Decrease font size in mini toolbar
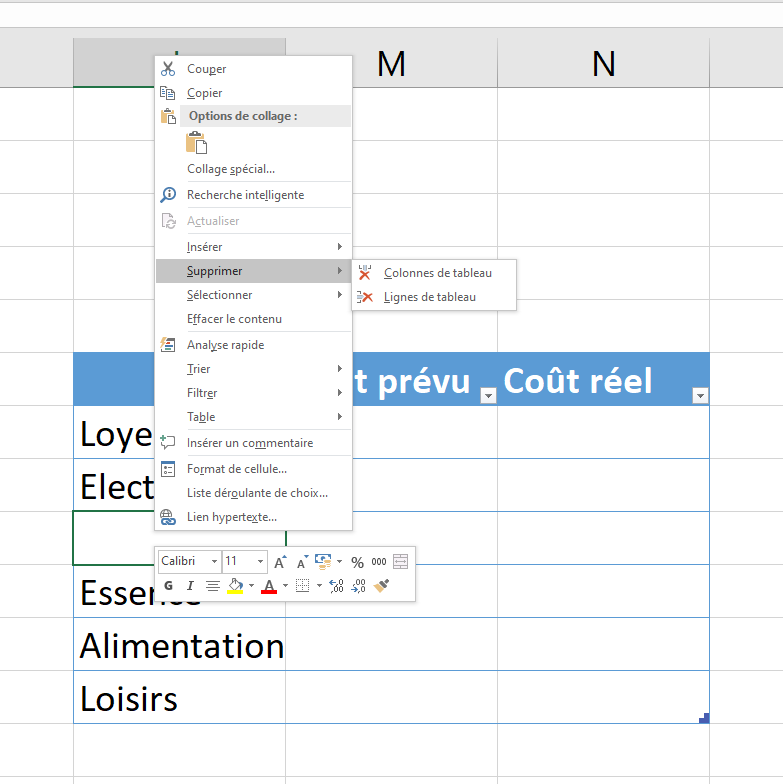Viewport: 783px width, 784px height. (x=302, y=562)
